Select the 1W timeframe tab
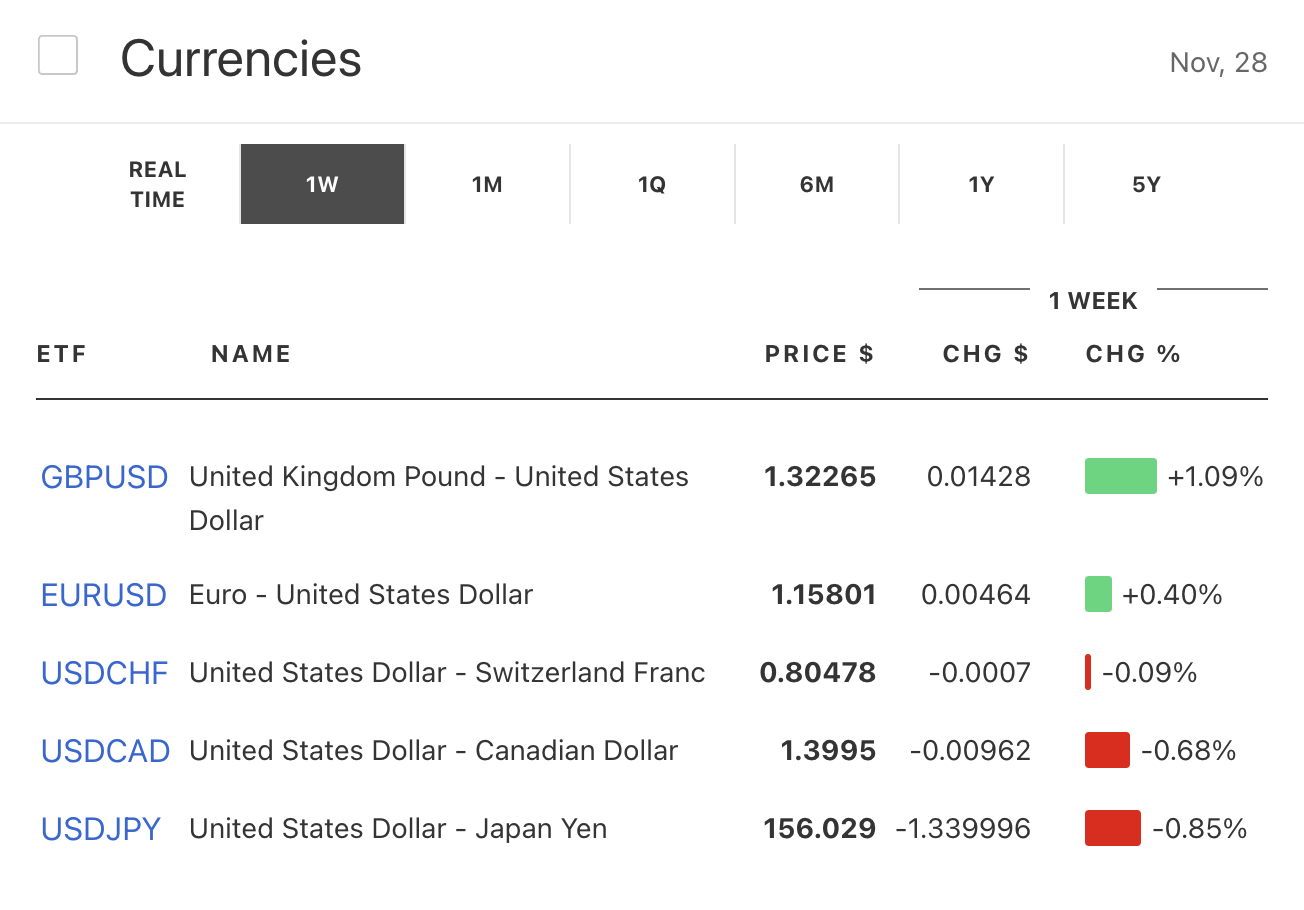Screen dimensions: 1304x910 [322, 185]
